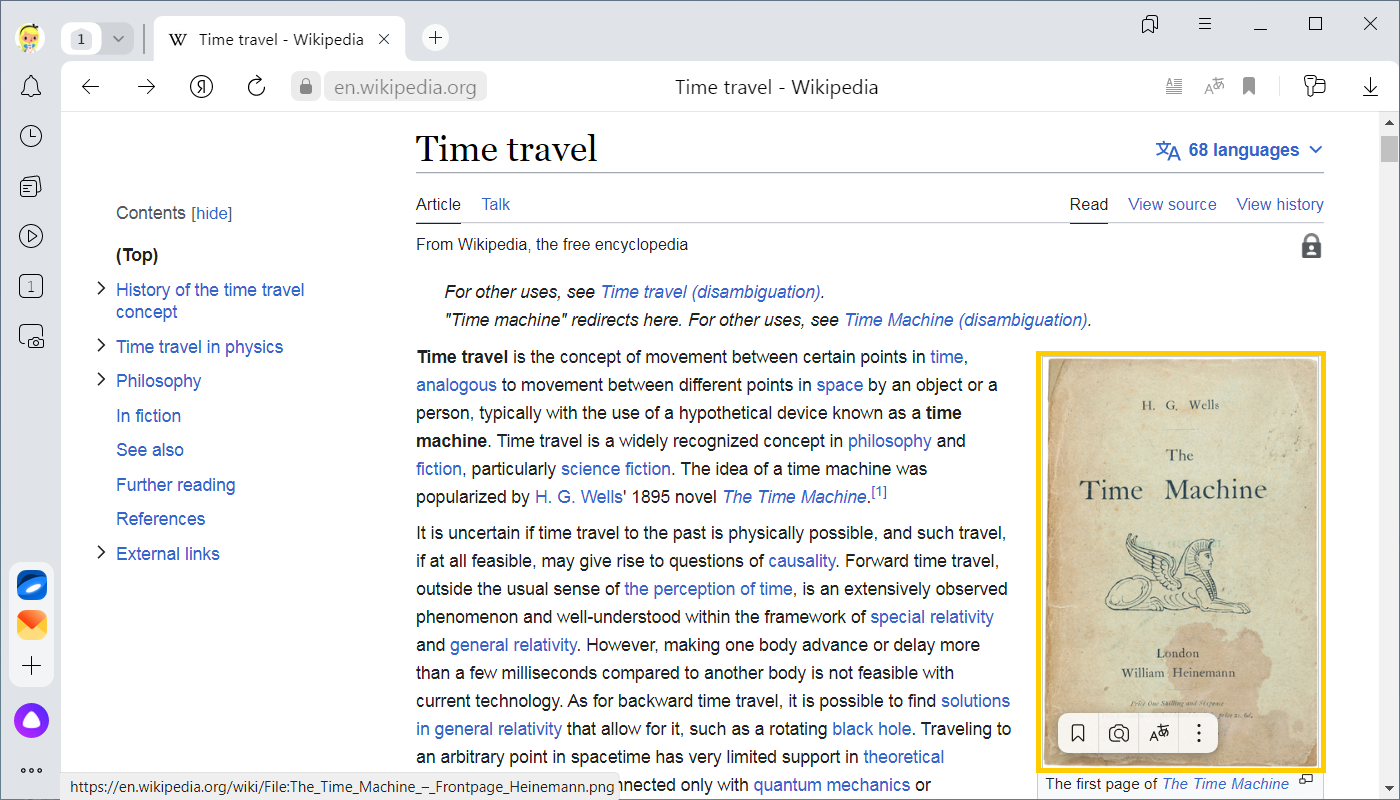The image size is (1400, 800).
Task: Open the View history tab
Action: [1280, 204]
